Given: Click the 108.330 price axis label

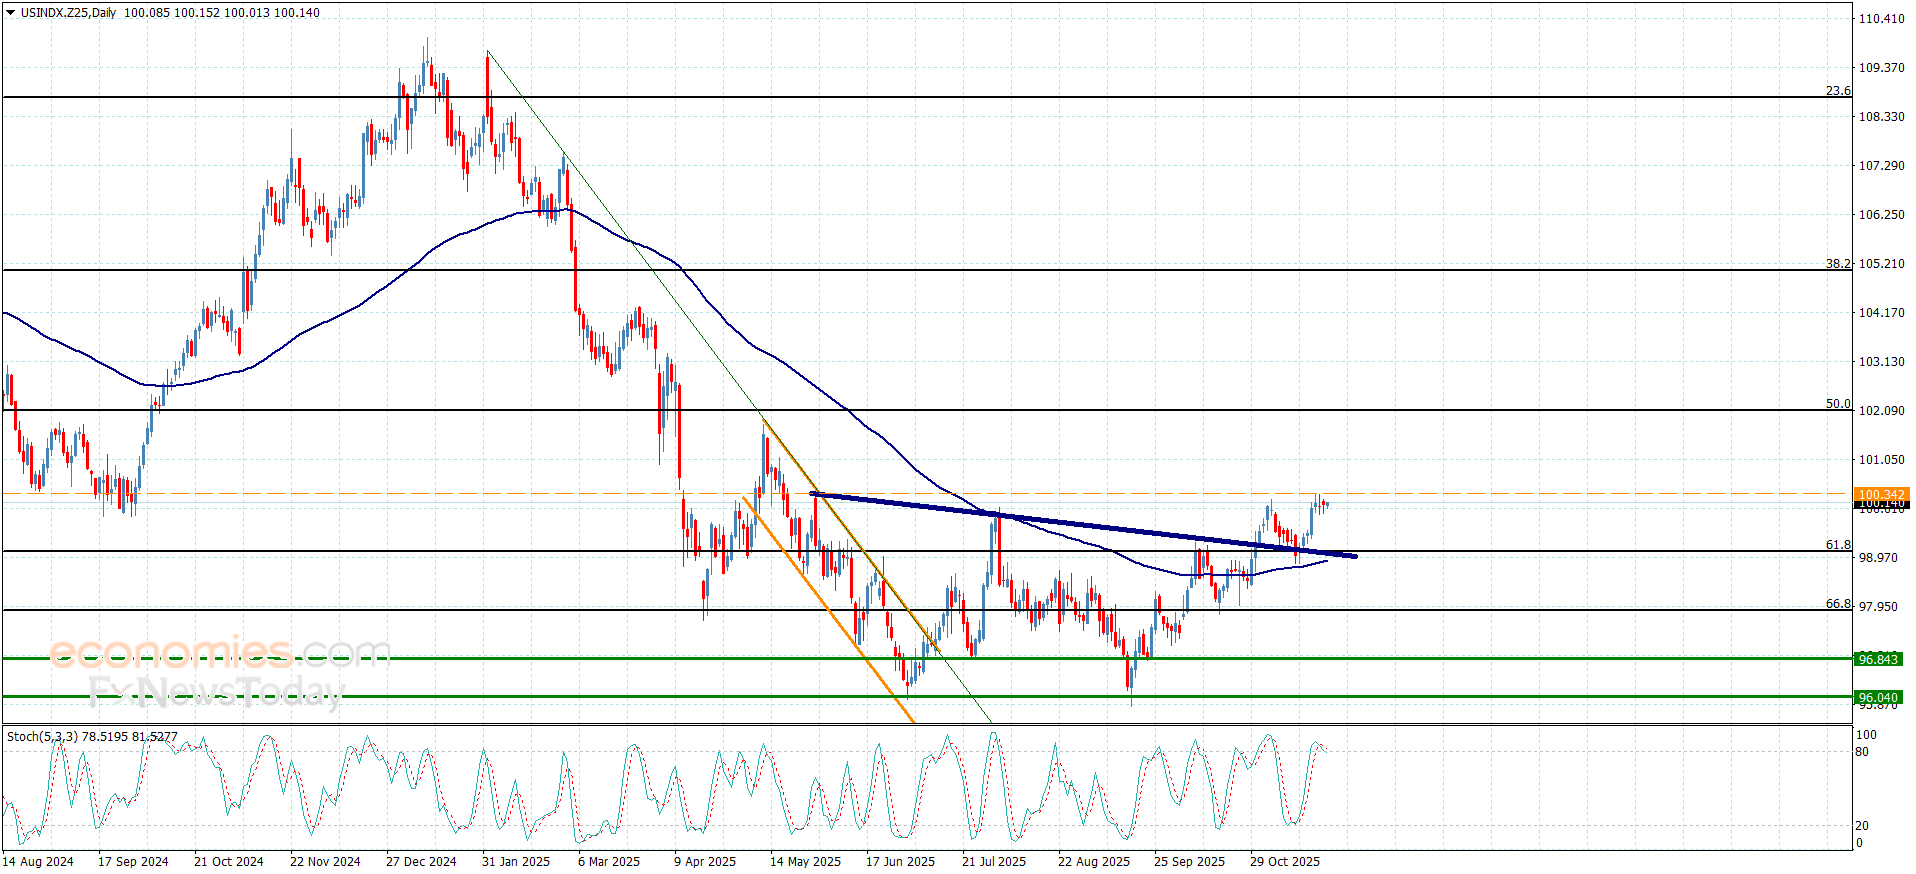Looking at the screenshot, I should coord(1881,116).
